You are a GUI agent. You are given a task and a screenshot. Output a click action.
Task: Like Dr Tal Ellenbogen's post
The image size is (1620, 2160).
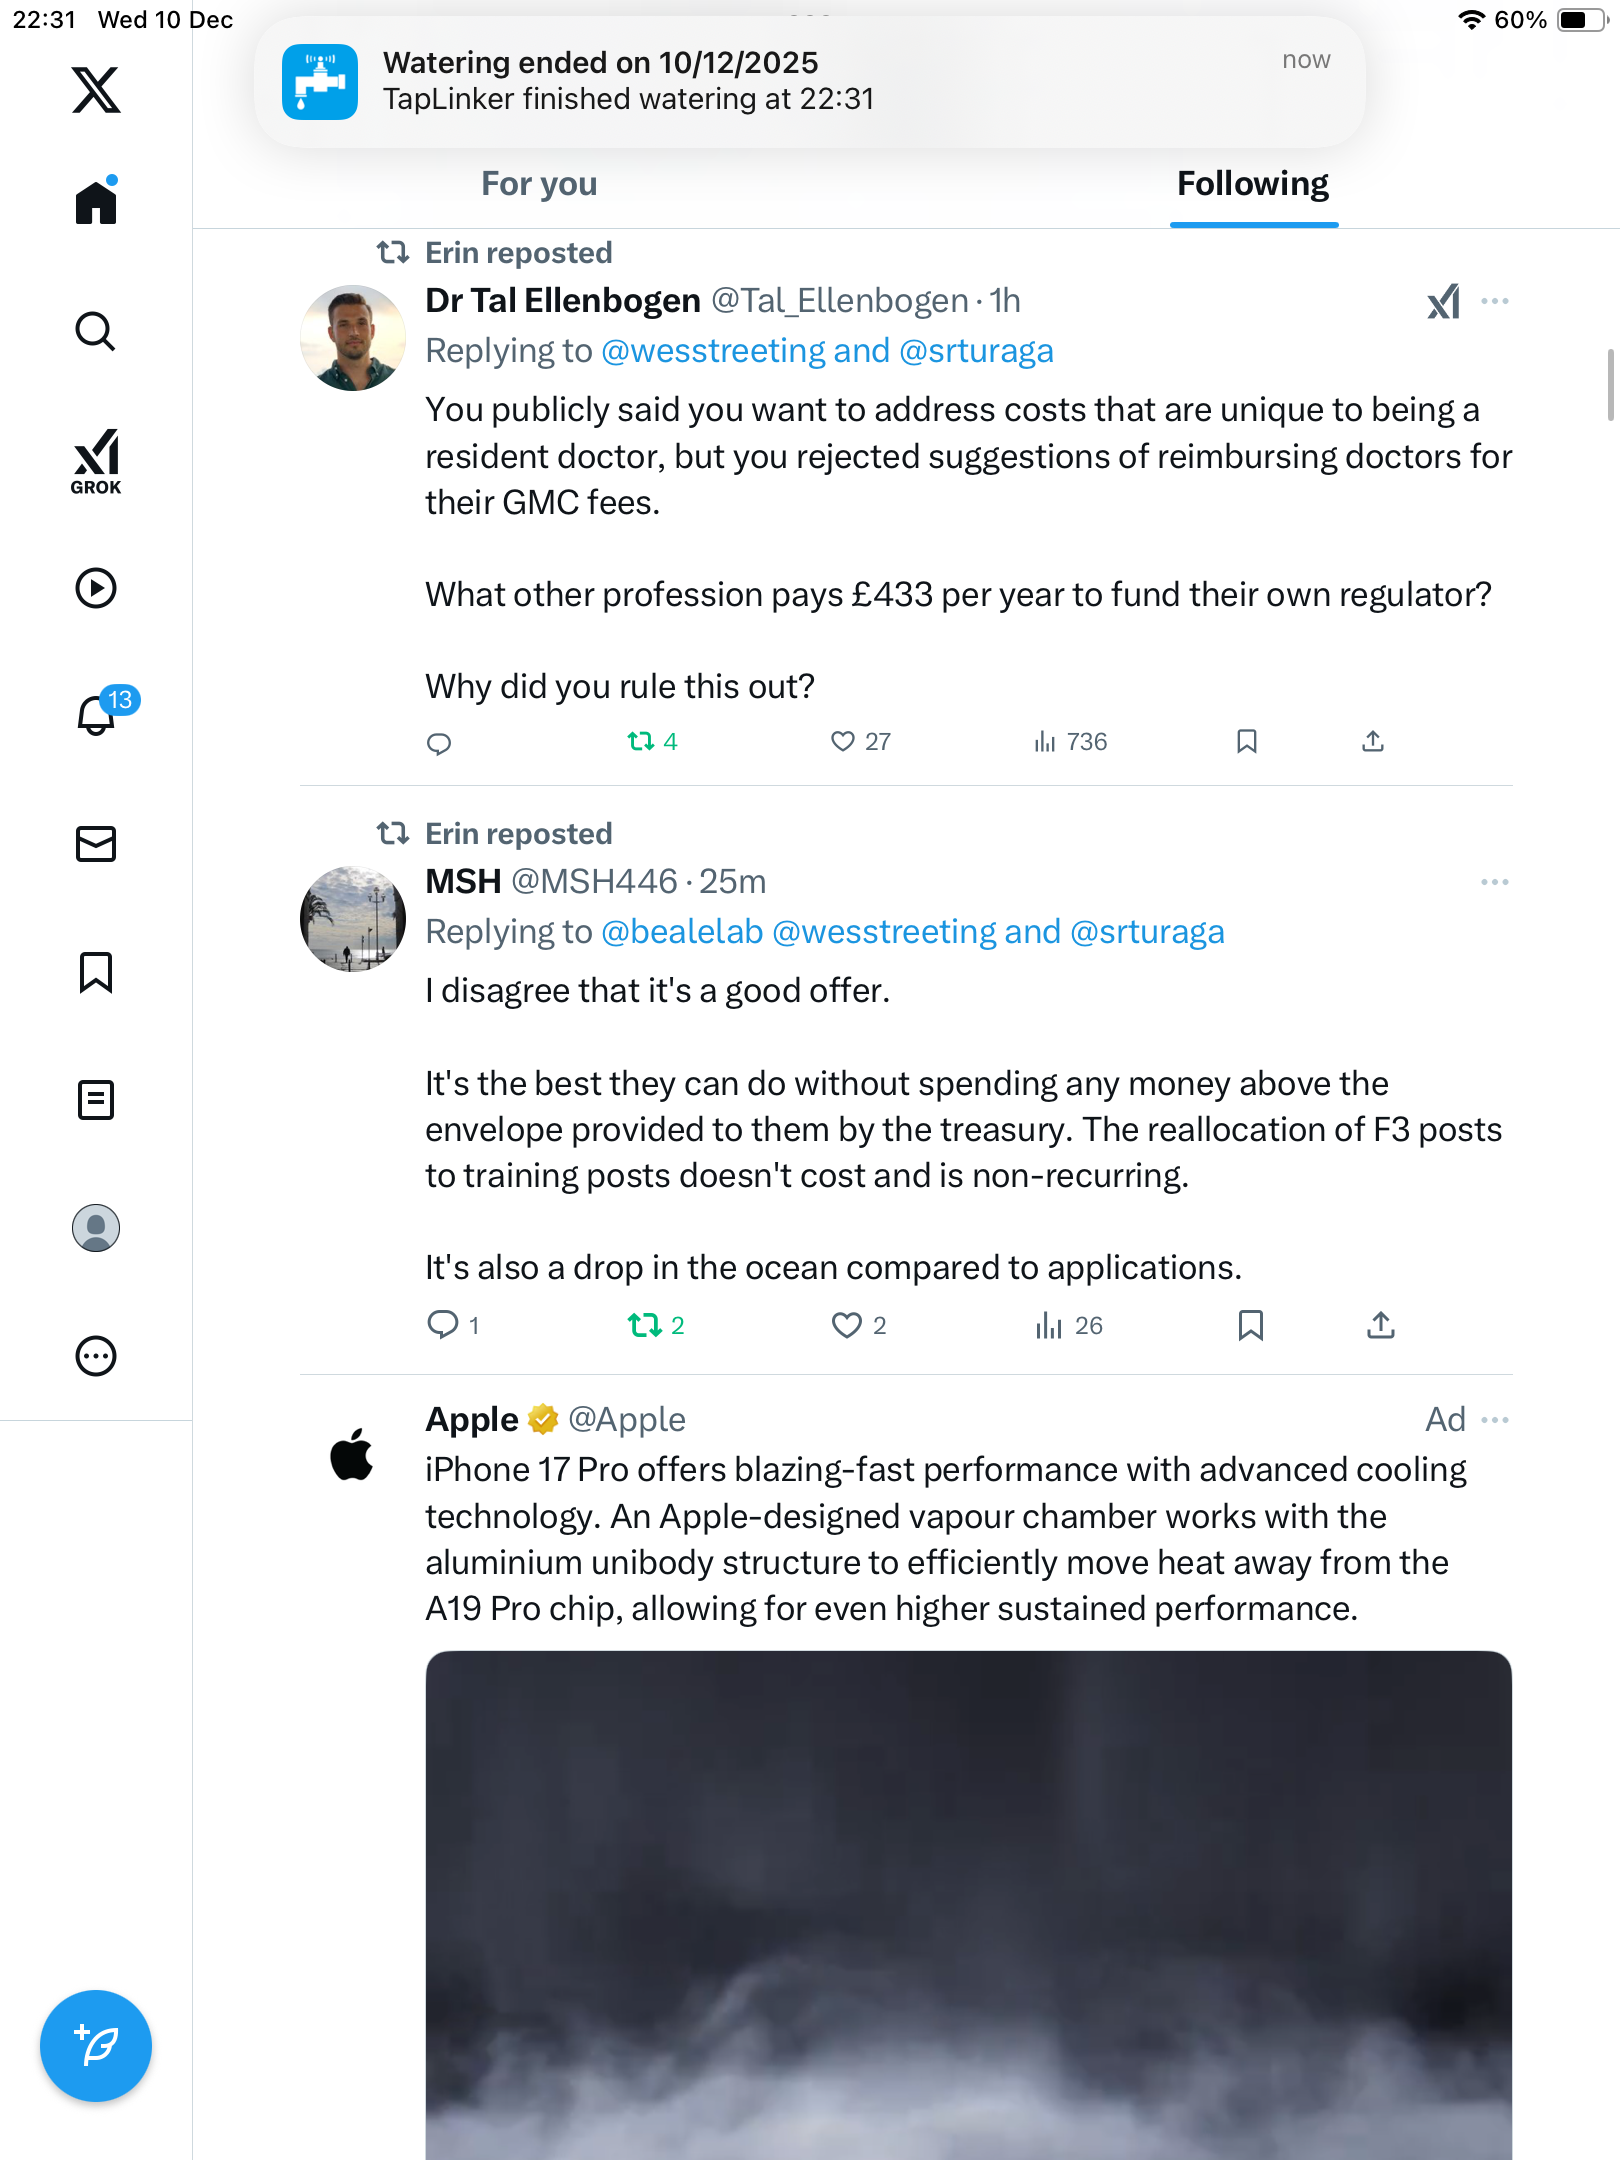click(x=843, y=741)
